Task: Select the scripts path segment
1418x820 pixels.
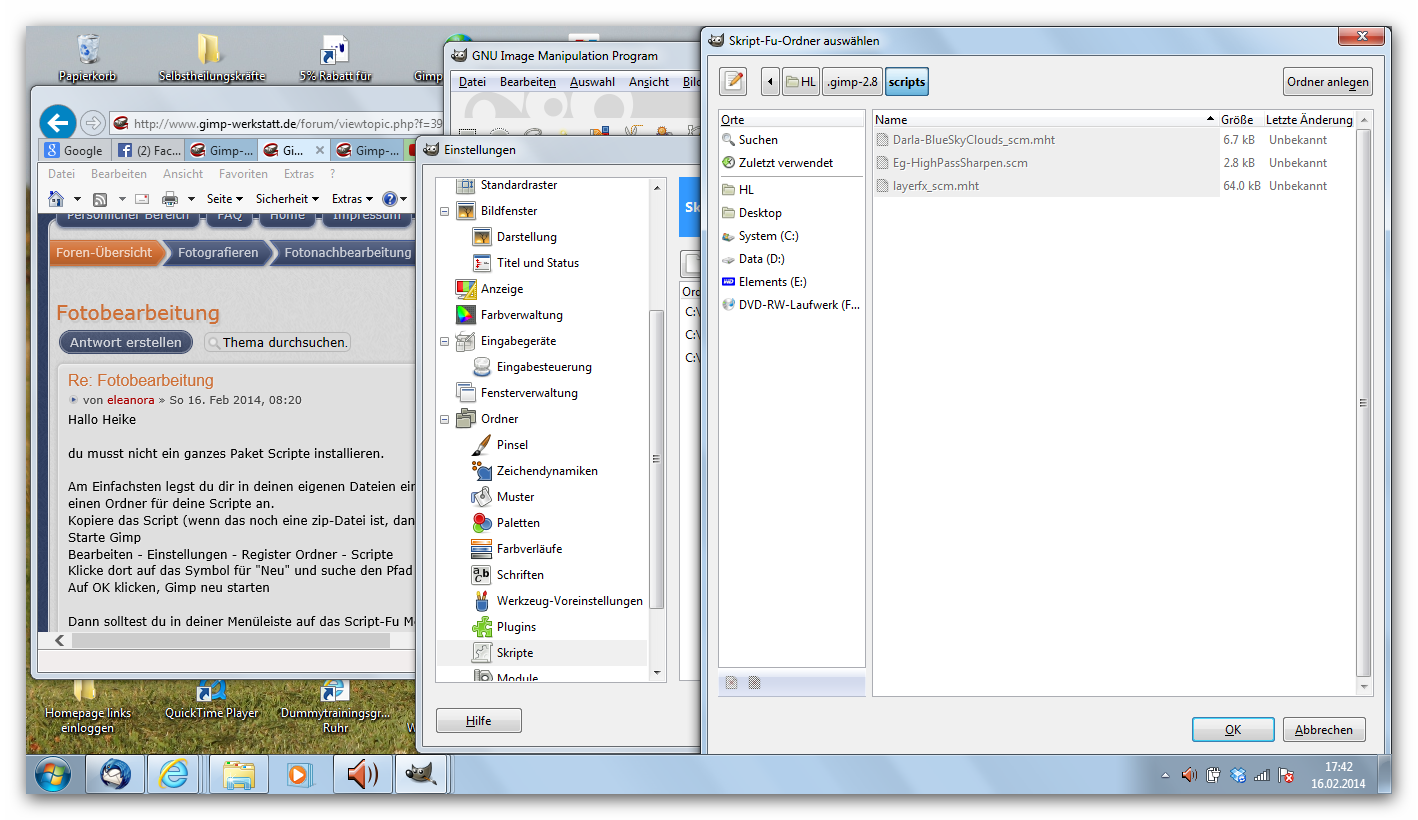Action: pos(907,82)
